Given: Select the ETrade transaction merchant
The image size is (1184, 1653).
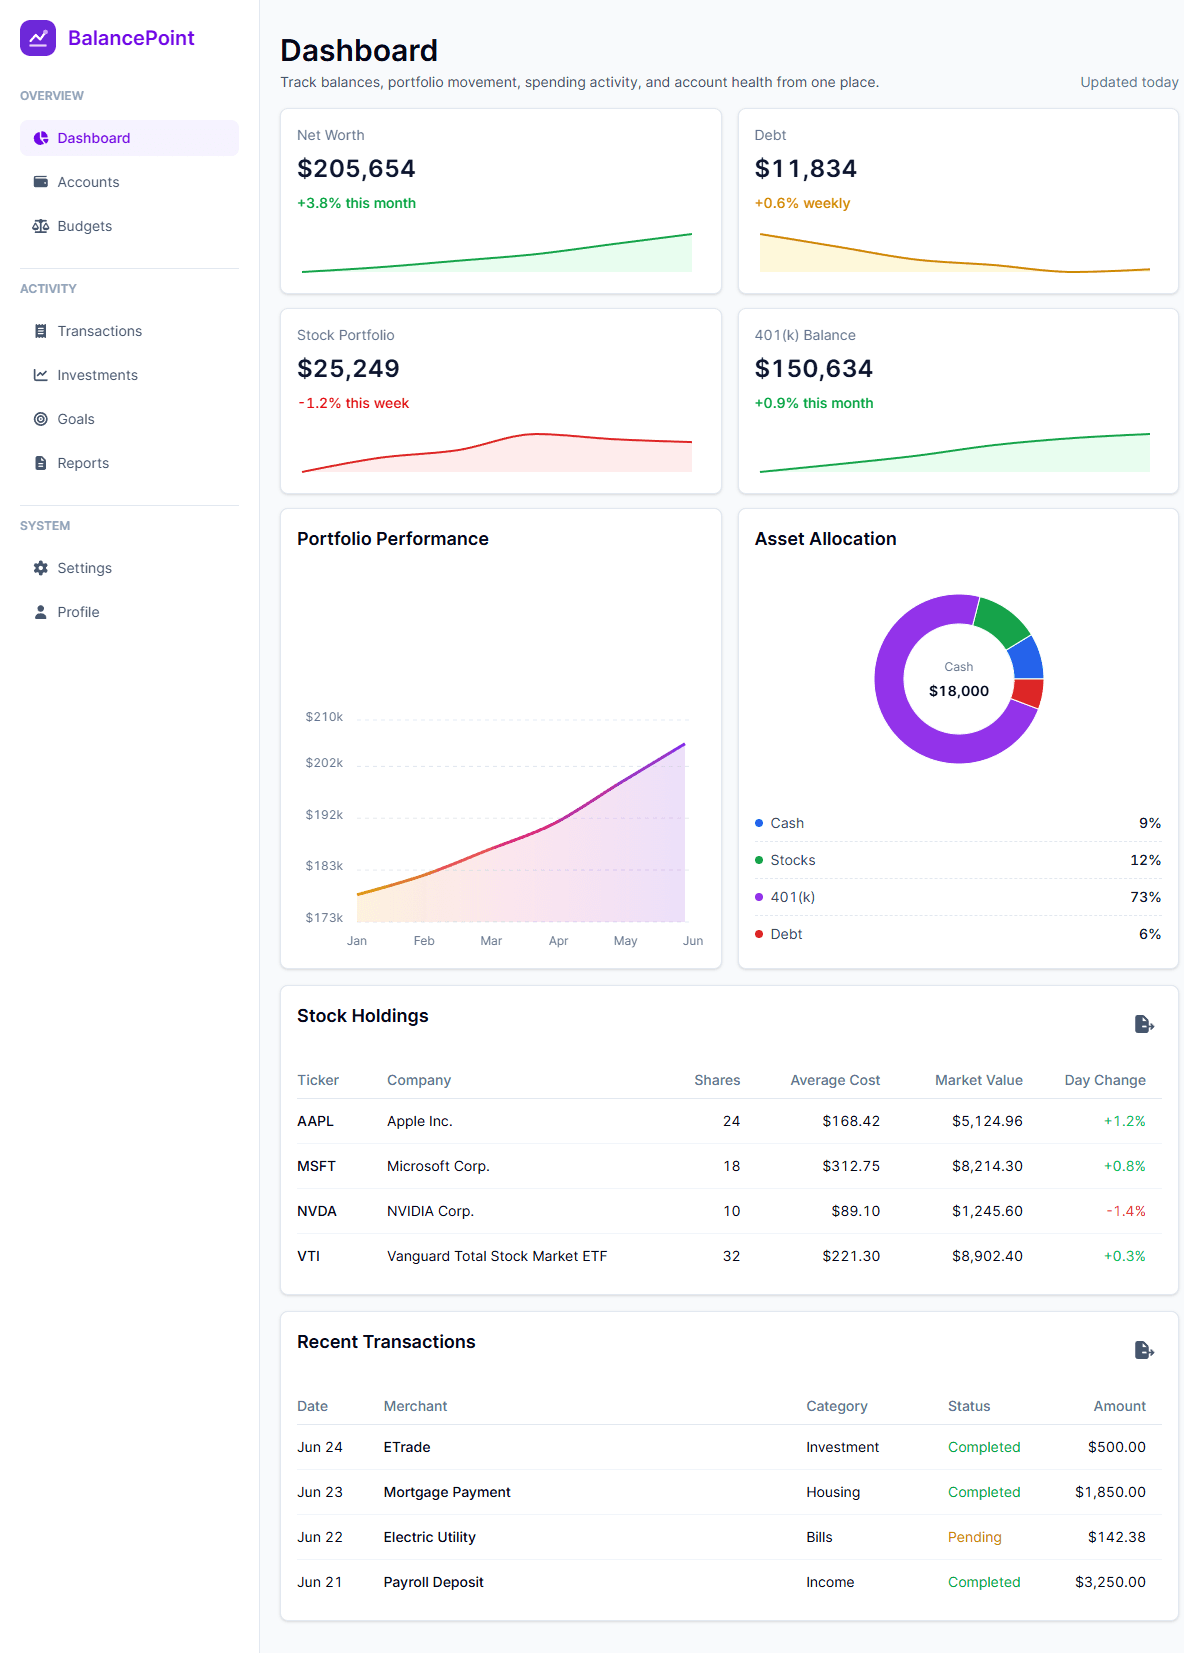Looking at the screenshot, I should (x=407, y=1447).
